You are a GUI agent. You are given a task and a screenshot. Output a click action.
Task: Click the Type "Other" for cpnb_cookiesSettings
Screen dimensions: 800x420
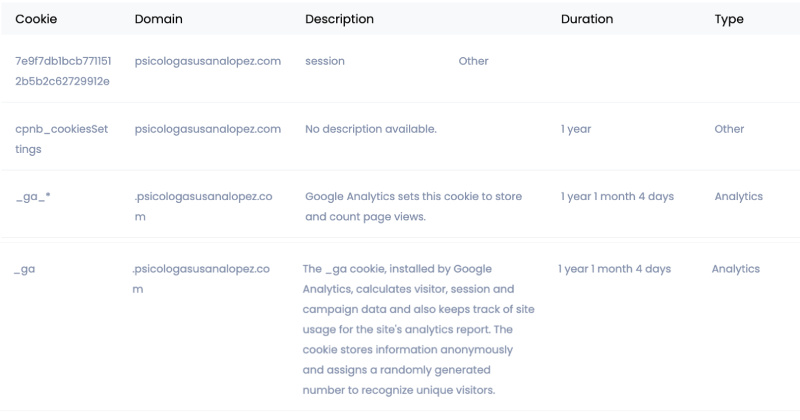click(729, 129)
